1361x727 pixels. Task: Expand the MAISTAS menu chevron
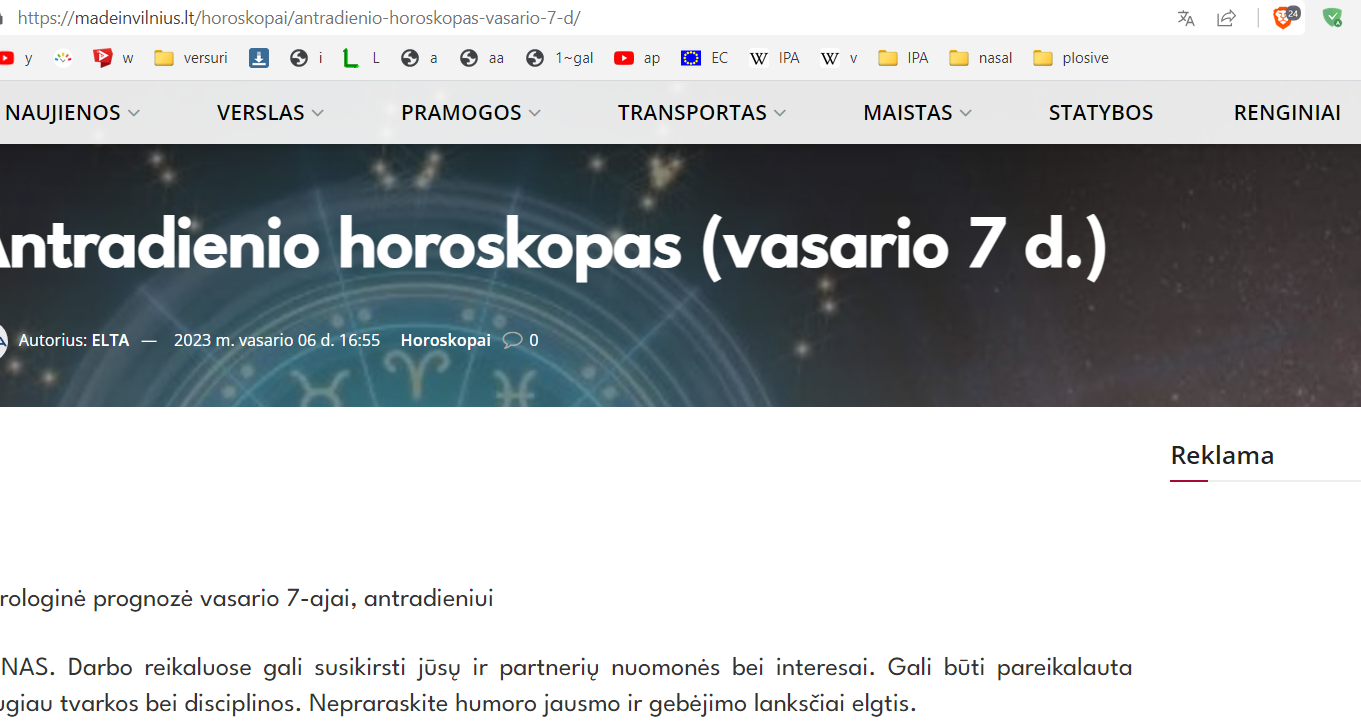[966, 112]
